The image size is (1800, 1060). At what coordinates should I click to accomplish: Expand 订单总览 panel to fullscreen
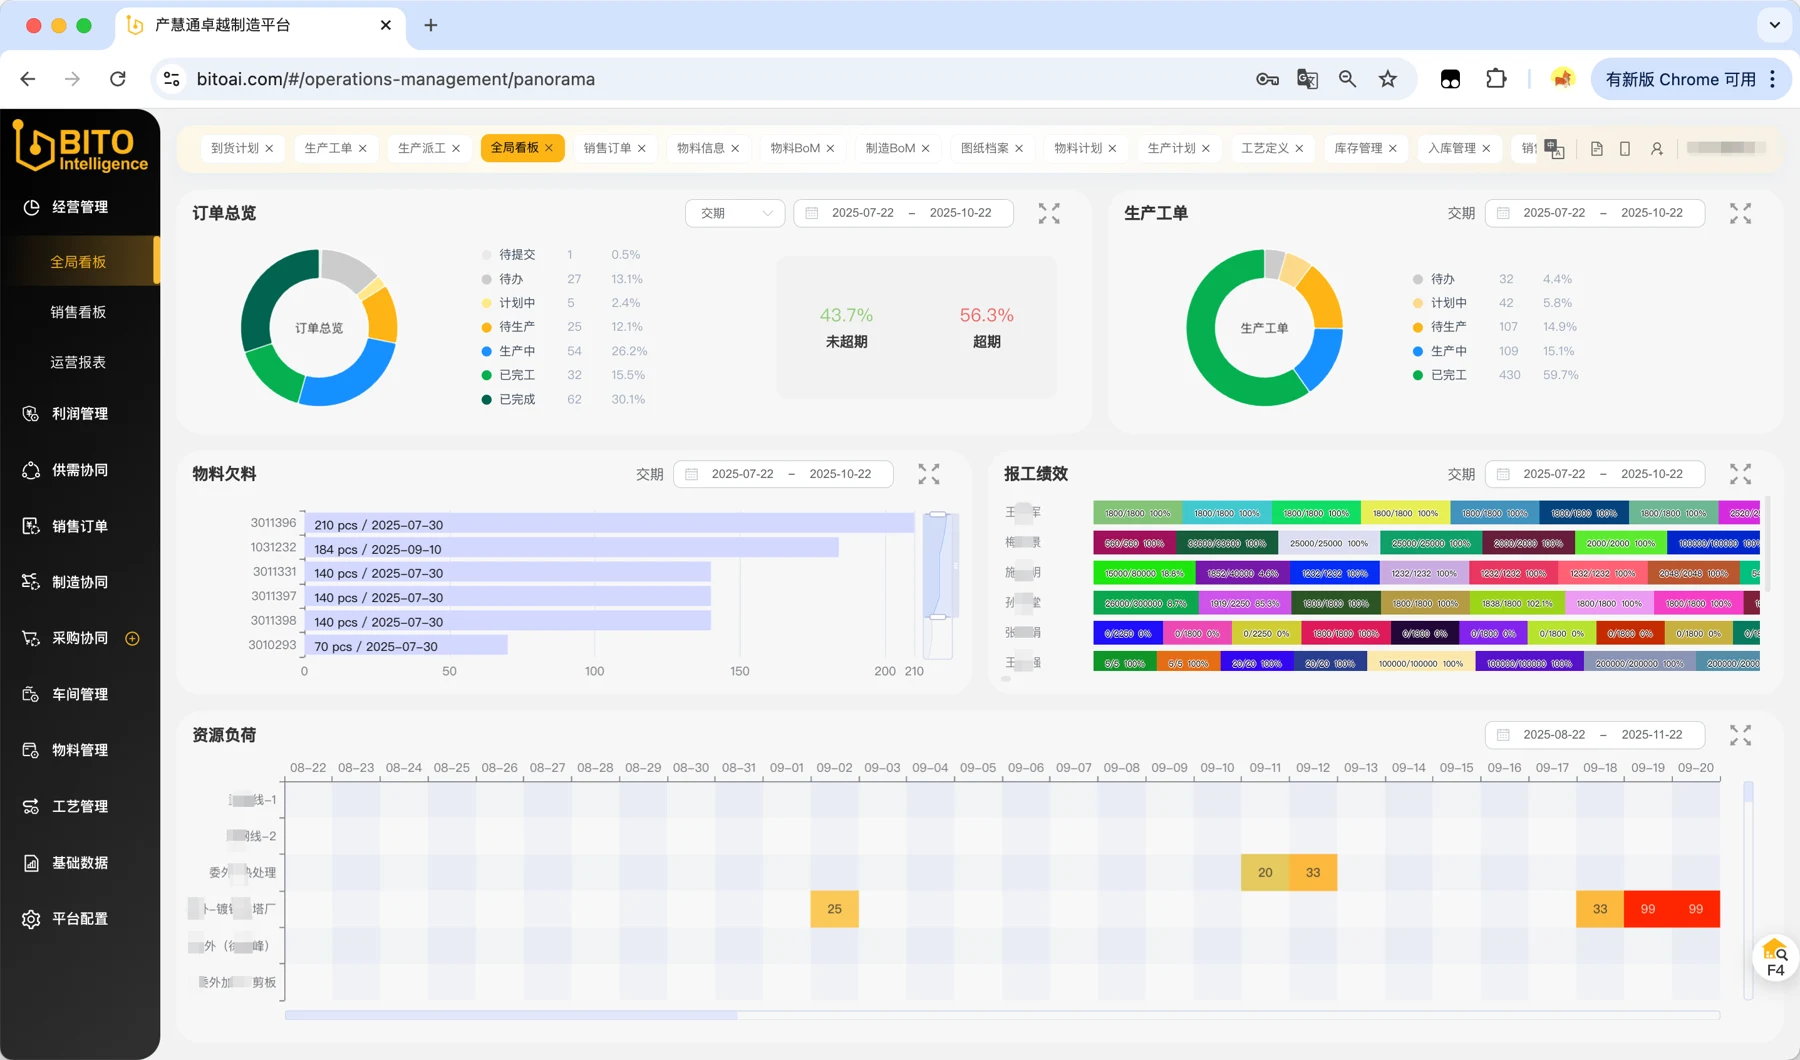(x=1049, y=213)
